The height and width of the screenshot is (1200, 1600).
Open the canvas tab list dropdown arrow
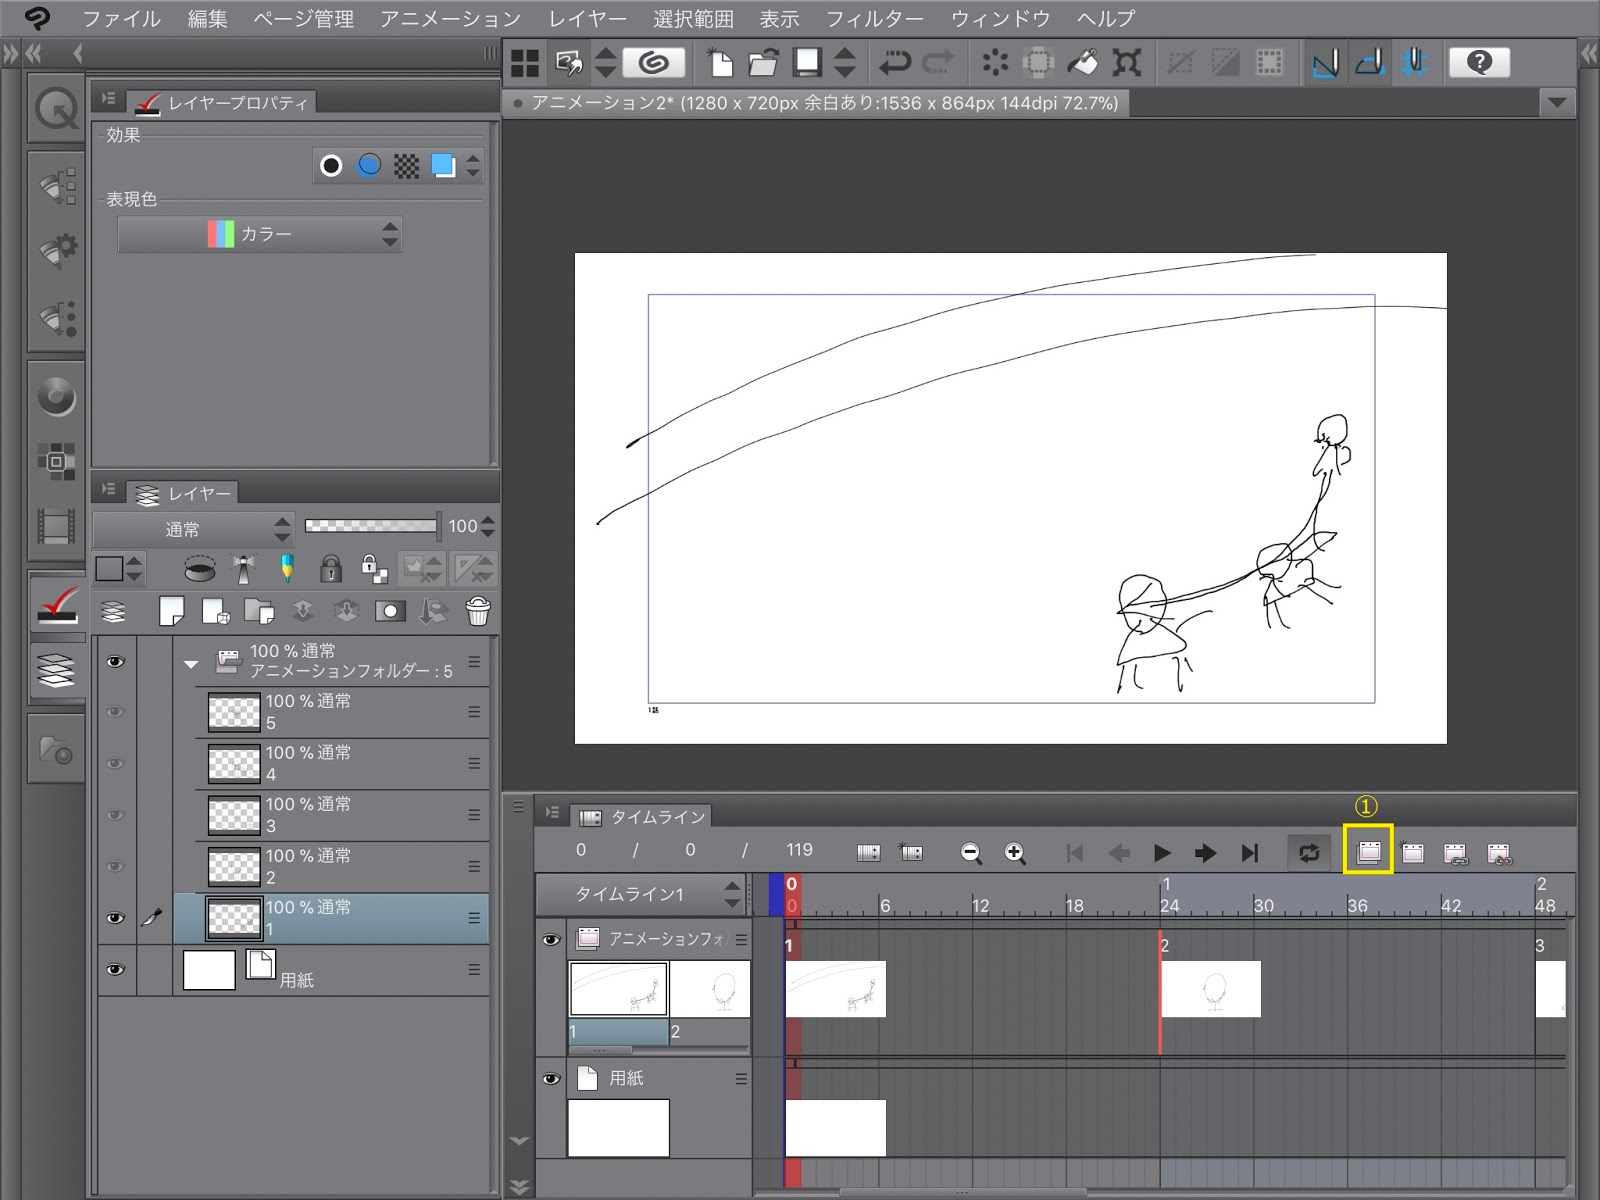1556,102
